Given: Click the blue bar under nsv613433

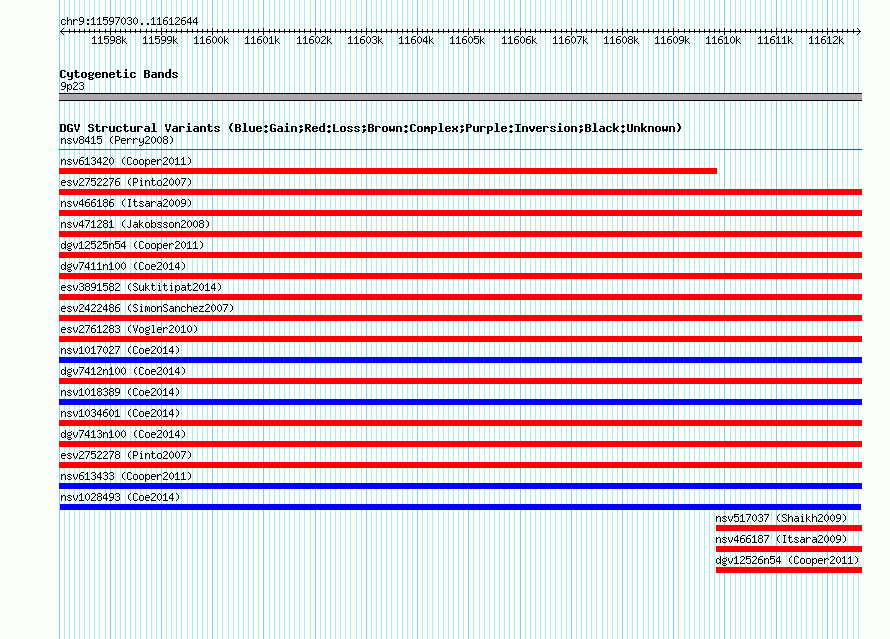Looking at the screenshot, I should 461,486.
